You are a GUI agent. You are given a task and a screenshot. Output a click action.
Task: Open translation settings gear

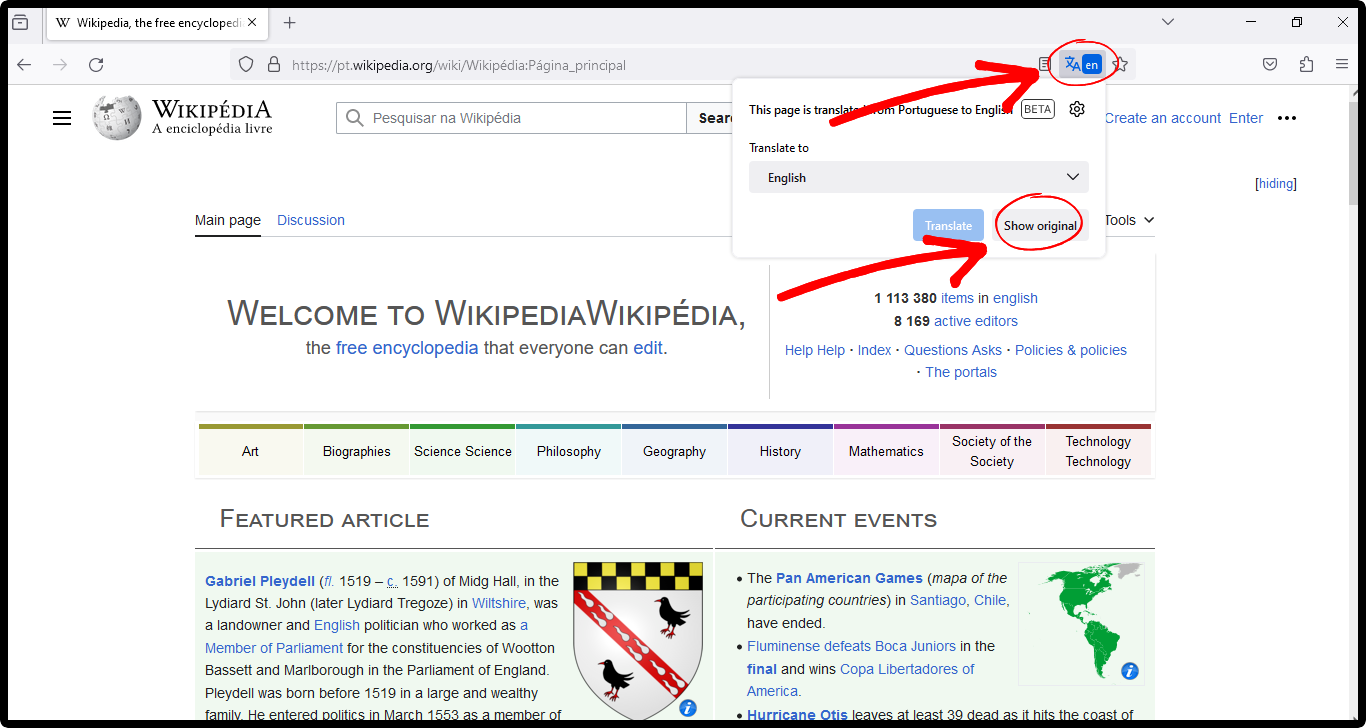(1077, 109)
